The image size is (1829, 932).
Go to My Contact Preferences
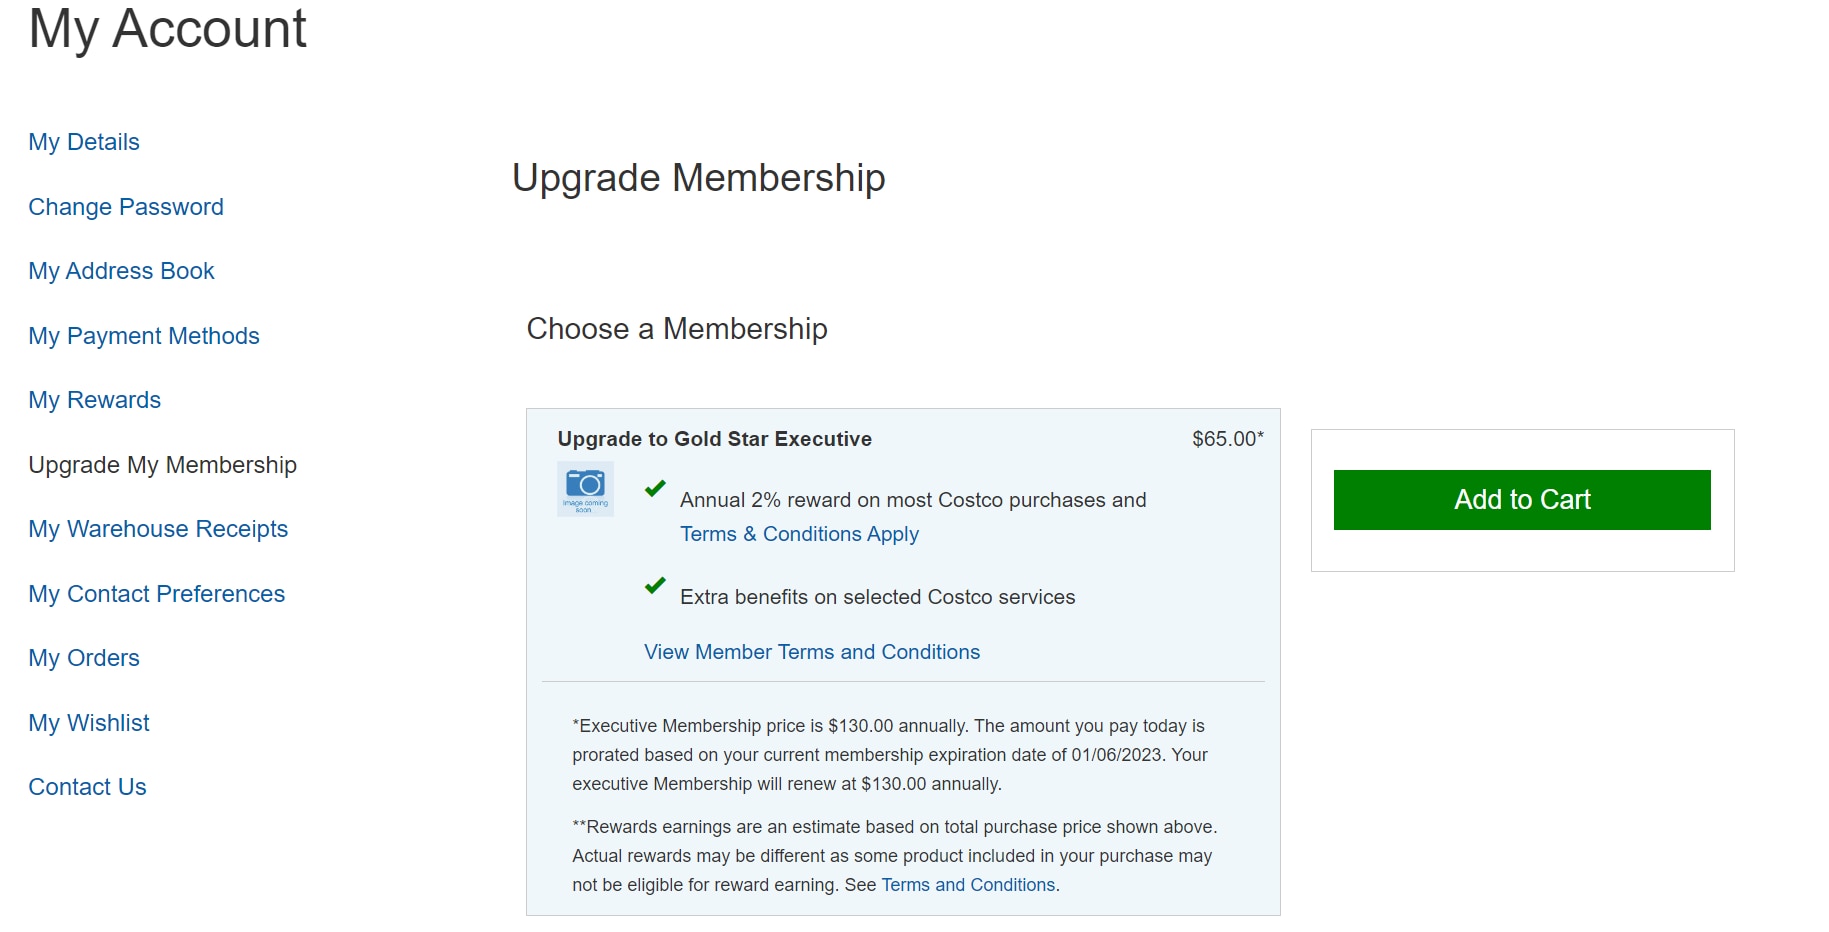pos(157,594)
